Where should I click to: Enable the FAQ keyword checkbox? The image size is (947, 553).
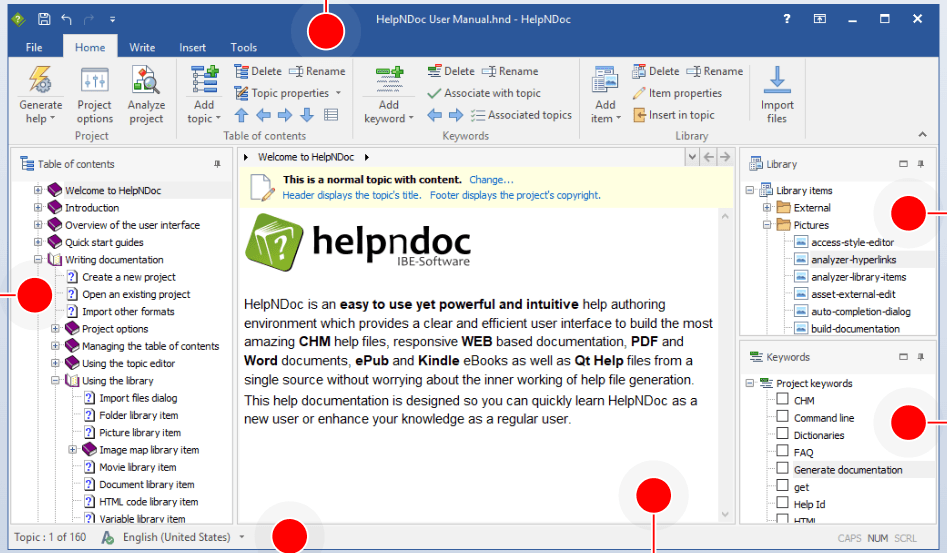click(x=783, y=452)
